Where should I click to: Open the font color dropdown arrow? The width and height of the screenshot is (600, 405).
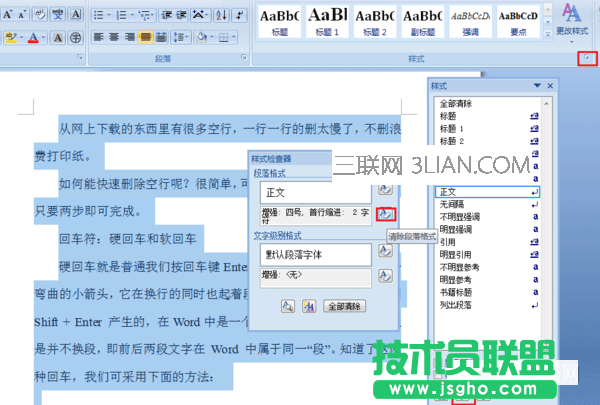click(x=44, y=38)
